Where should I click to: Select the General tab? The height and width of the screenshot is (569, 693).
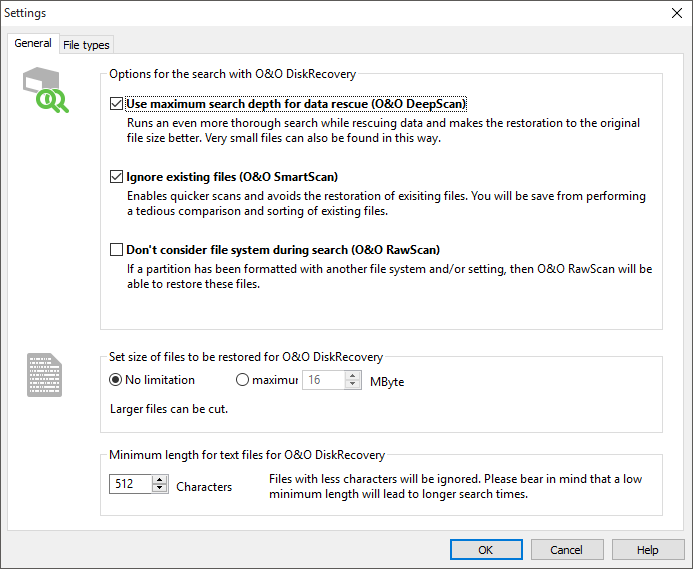(33, 44)
